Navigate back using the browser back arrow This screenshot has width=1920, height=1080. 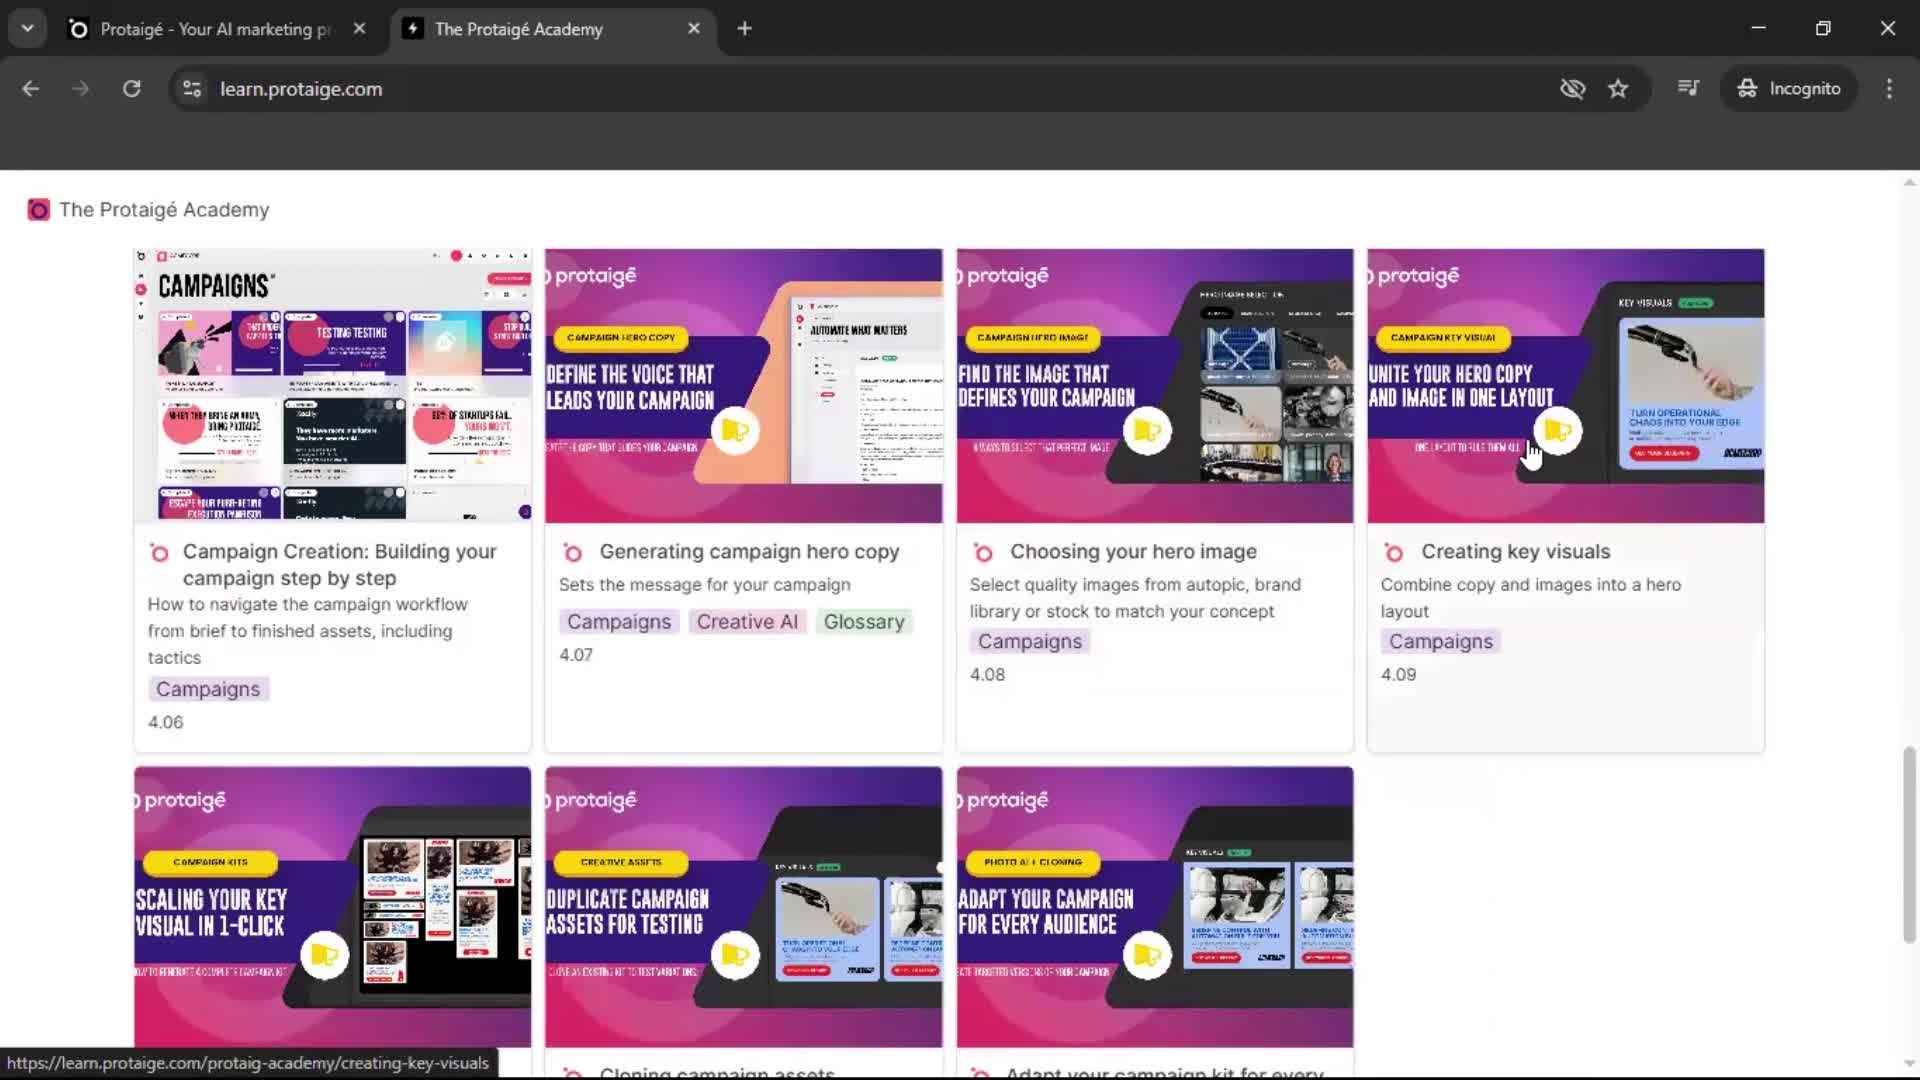(x=30, y=88)
